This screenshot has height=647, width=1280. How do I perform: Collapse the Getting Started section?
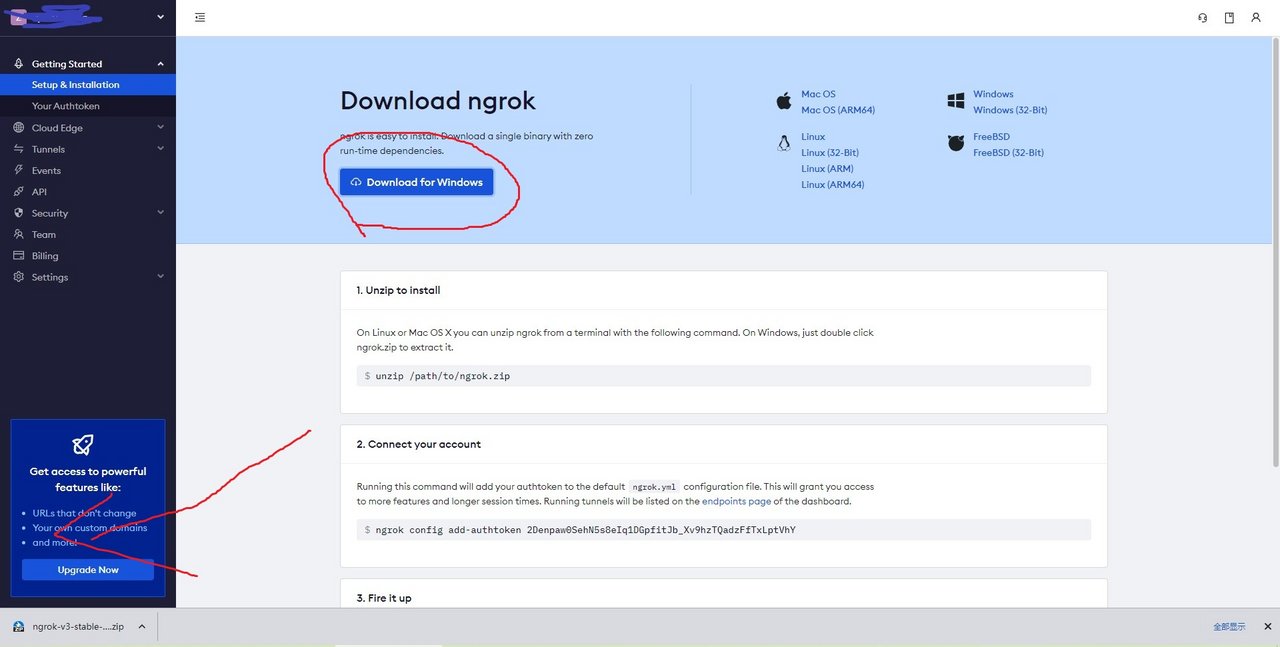pyautogui.click(x=160, y=63)
